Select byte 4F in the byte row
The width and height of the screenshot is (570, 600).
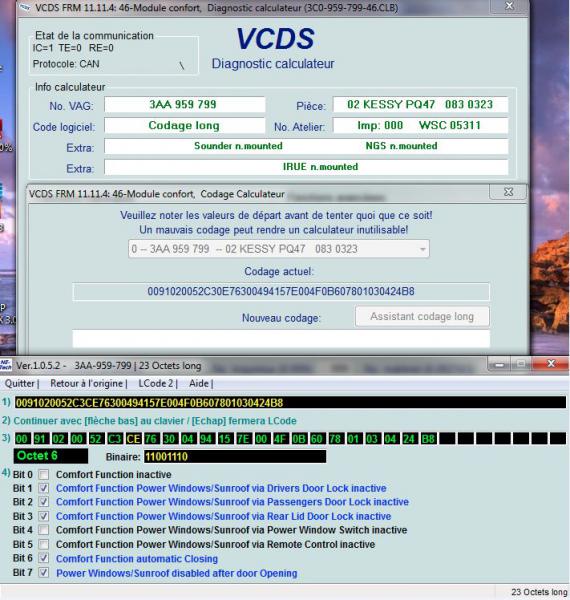pyautogui.click(x=280, y=439)
